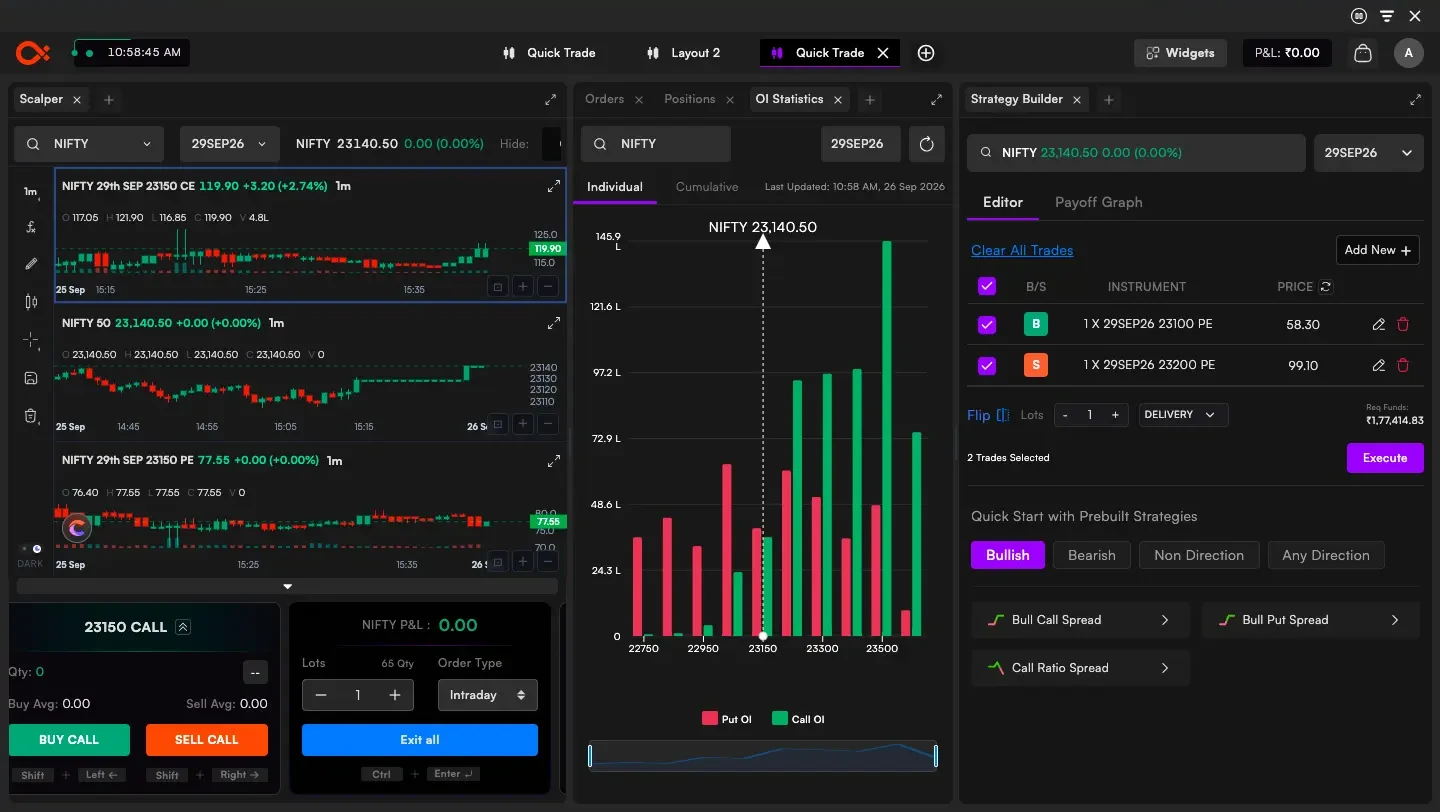Open the indicators fx tool
This screenshot has height=812, width=1440.
pos(31,227)
